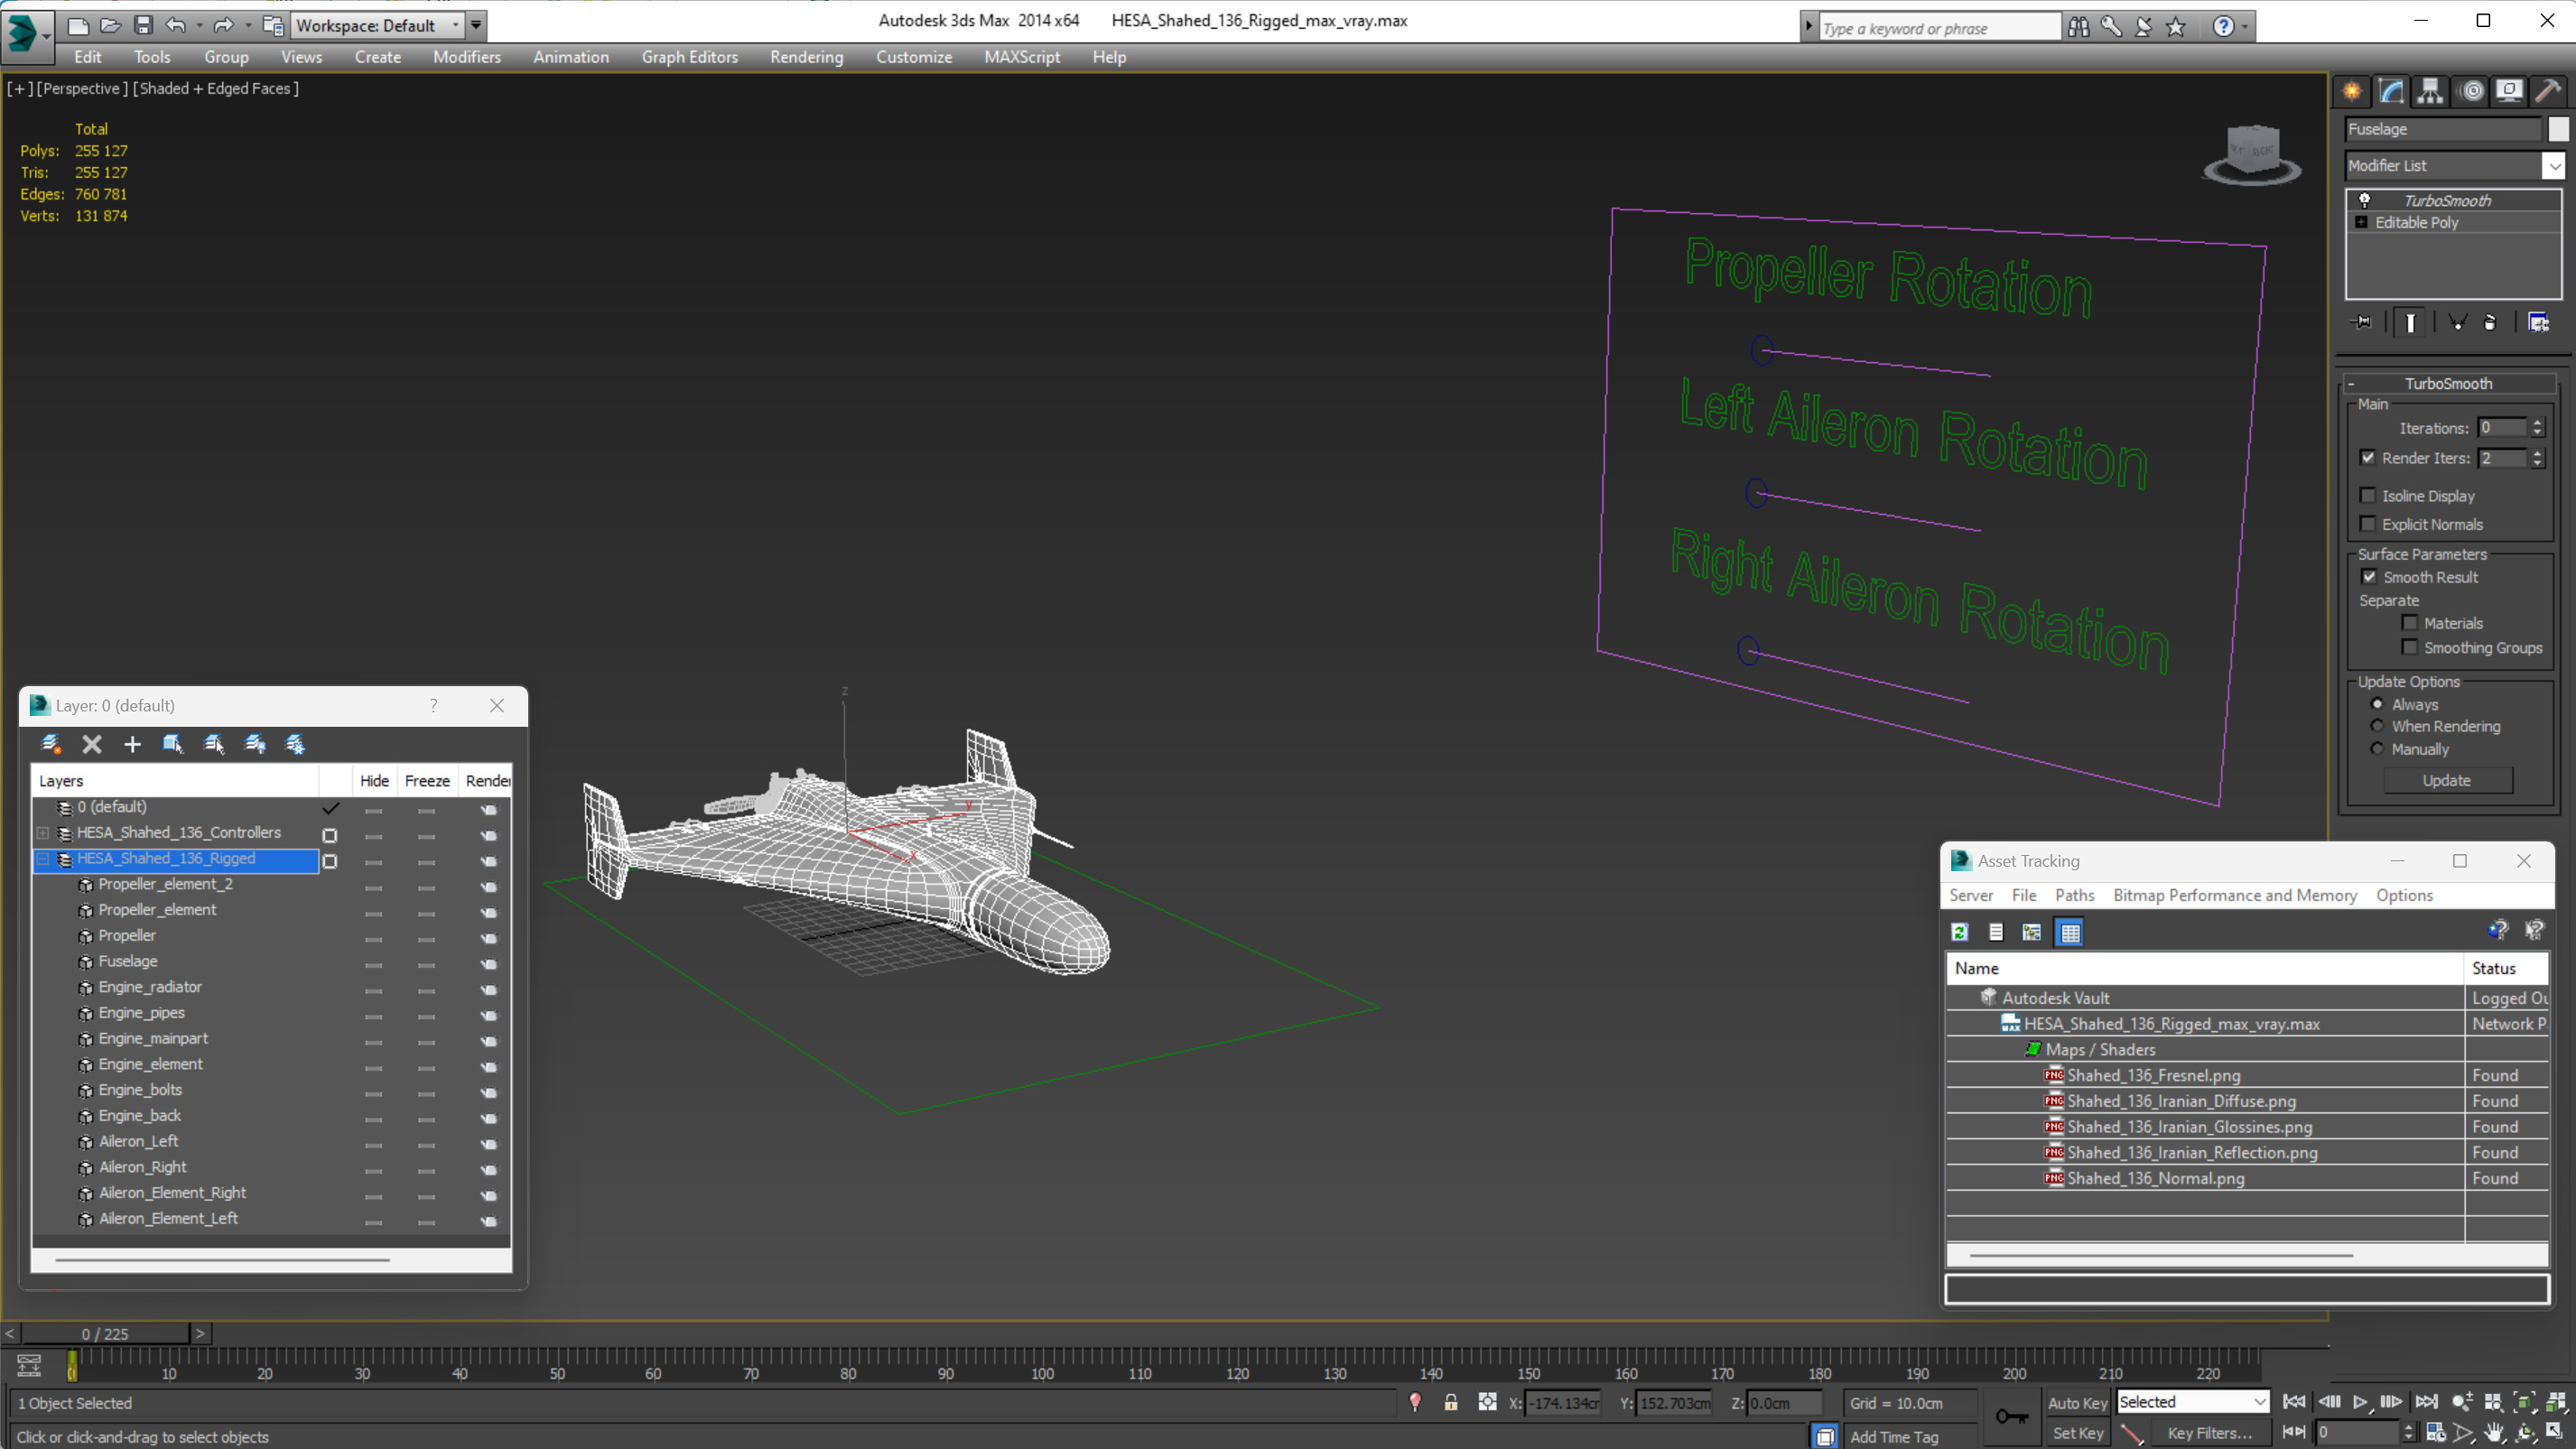Switch Asset Tracking to table view icon
2576x1449 pixels.
click(x=2070, y=932)
